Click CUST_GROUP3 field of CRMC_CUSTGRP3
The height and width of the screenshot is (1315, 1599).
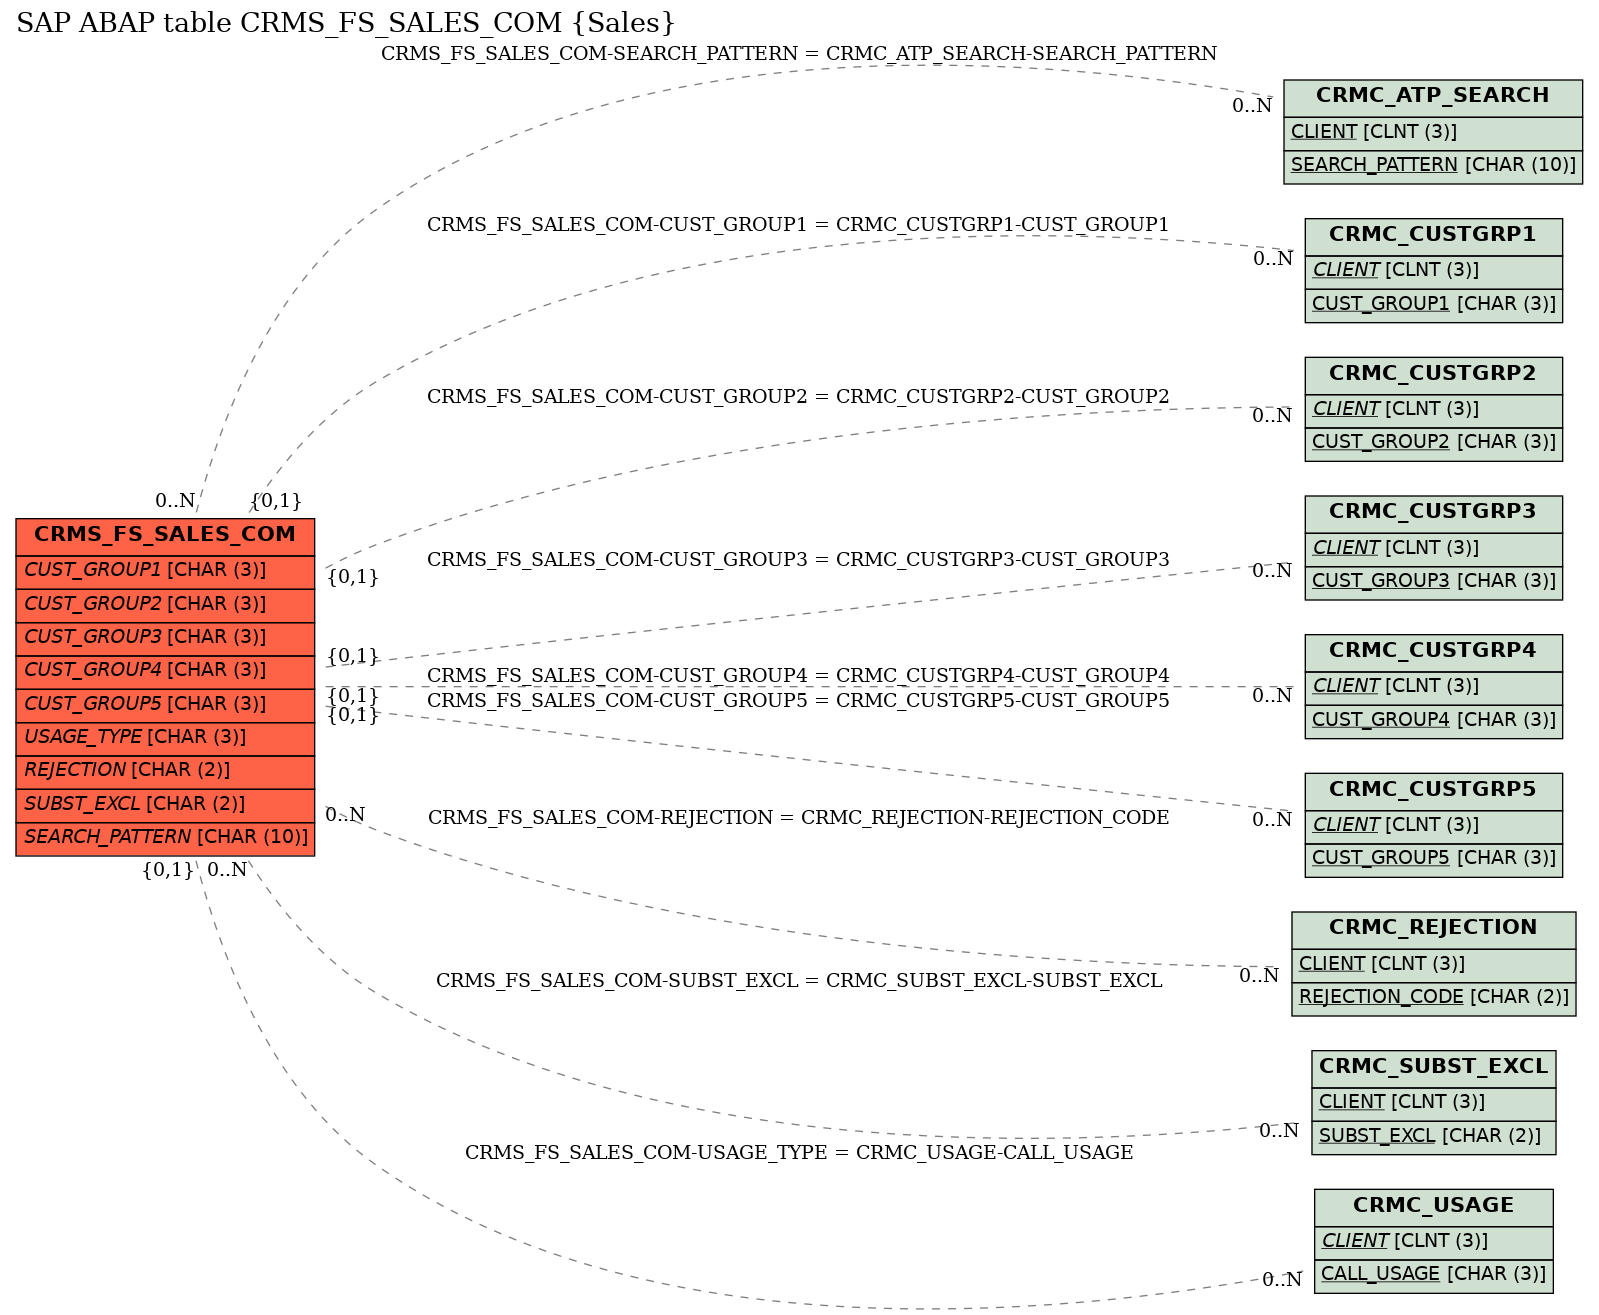pyautogui.click(x=1433, y=582)
